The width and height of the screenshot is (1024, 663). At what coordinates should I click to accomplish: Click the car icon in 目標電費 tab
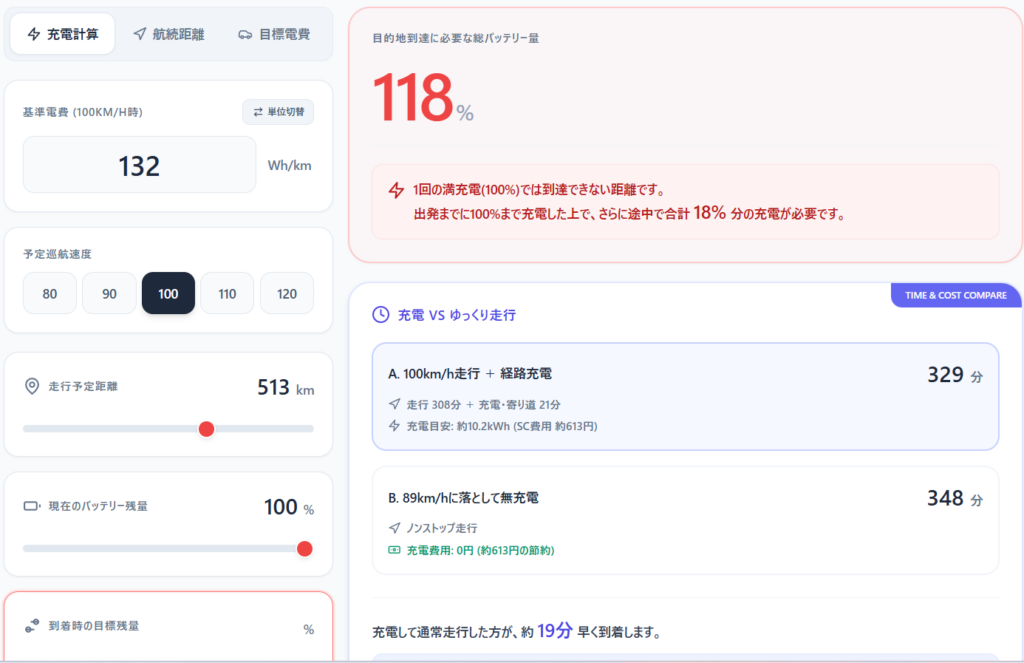click(245, 34)
